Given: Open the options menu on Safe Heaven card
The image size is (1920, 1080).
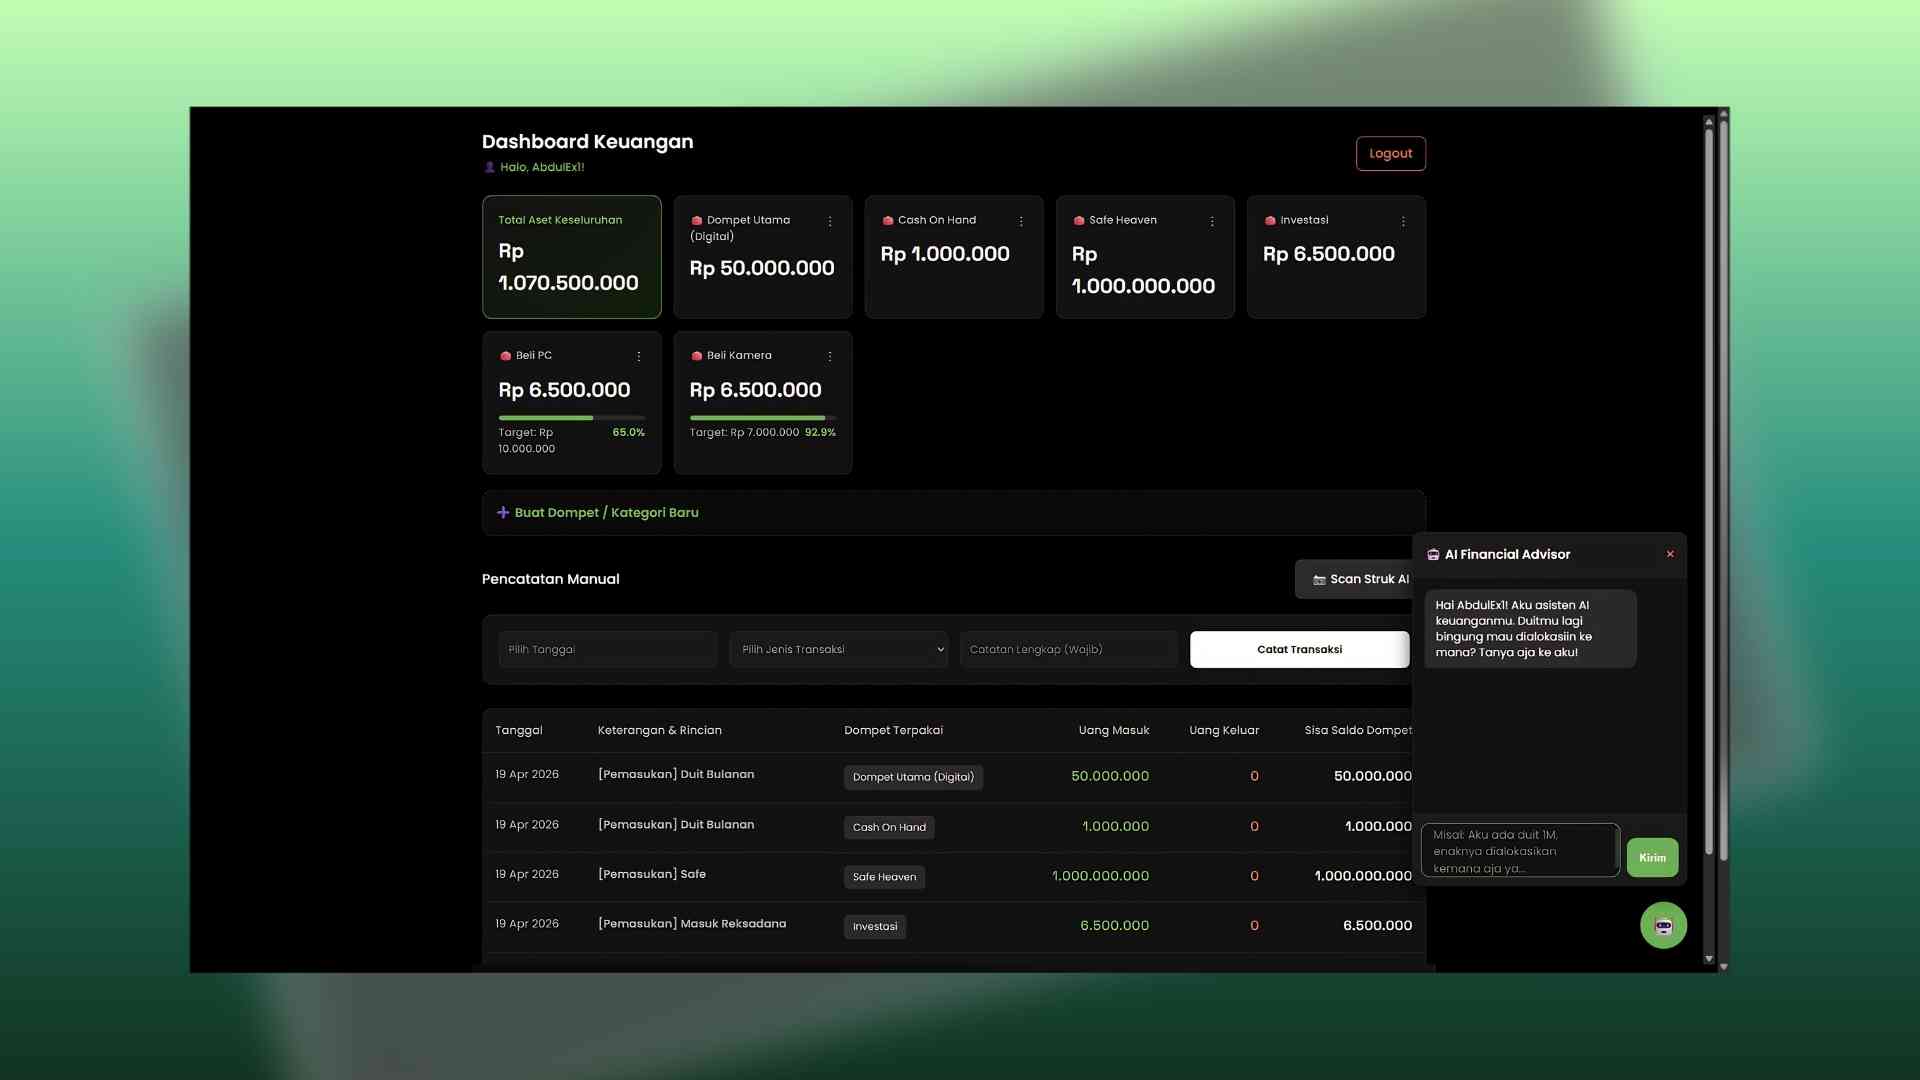Looking at the screenshot, I should pyautogui.click(x=1212, y=222).
